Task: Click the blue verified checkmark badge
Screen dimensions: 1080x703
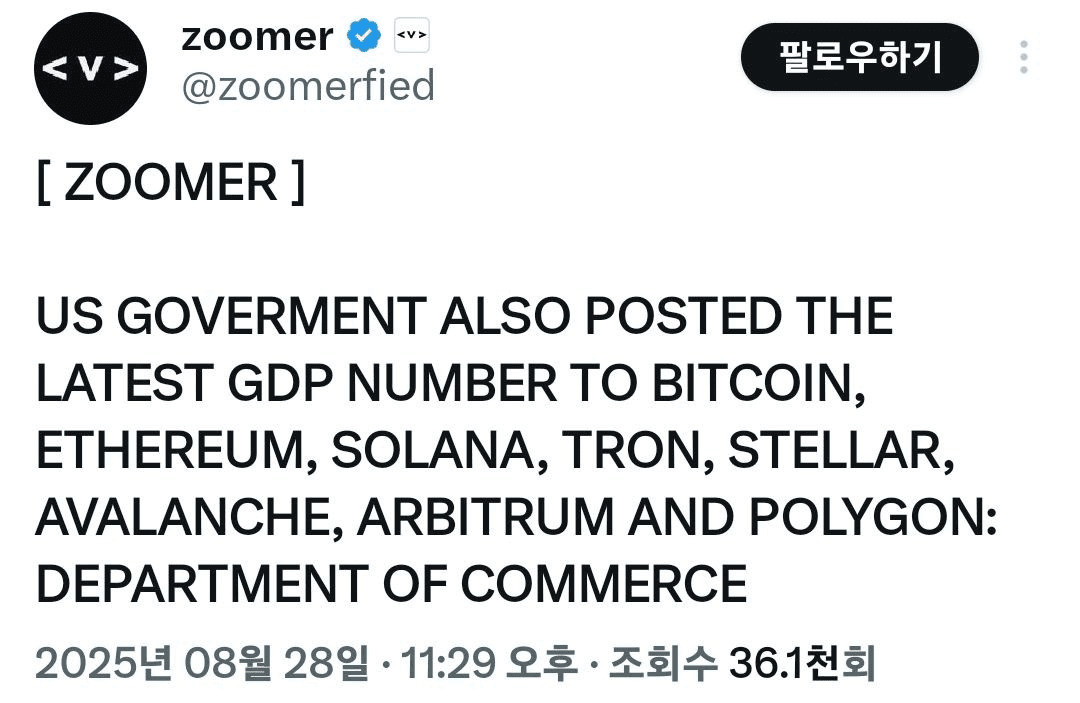Action: pos(364,36)
